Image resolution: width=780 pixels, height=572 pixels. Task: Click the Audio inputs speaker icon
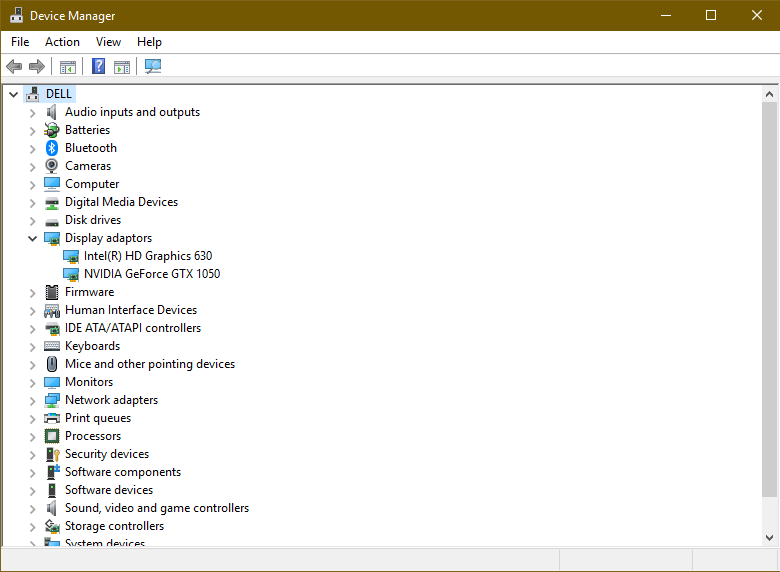coord(52,112)
